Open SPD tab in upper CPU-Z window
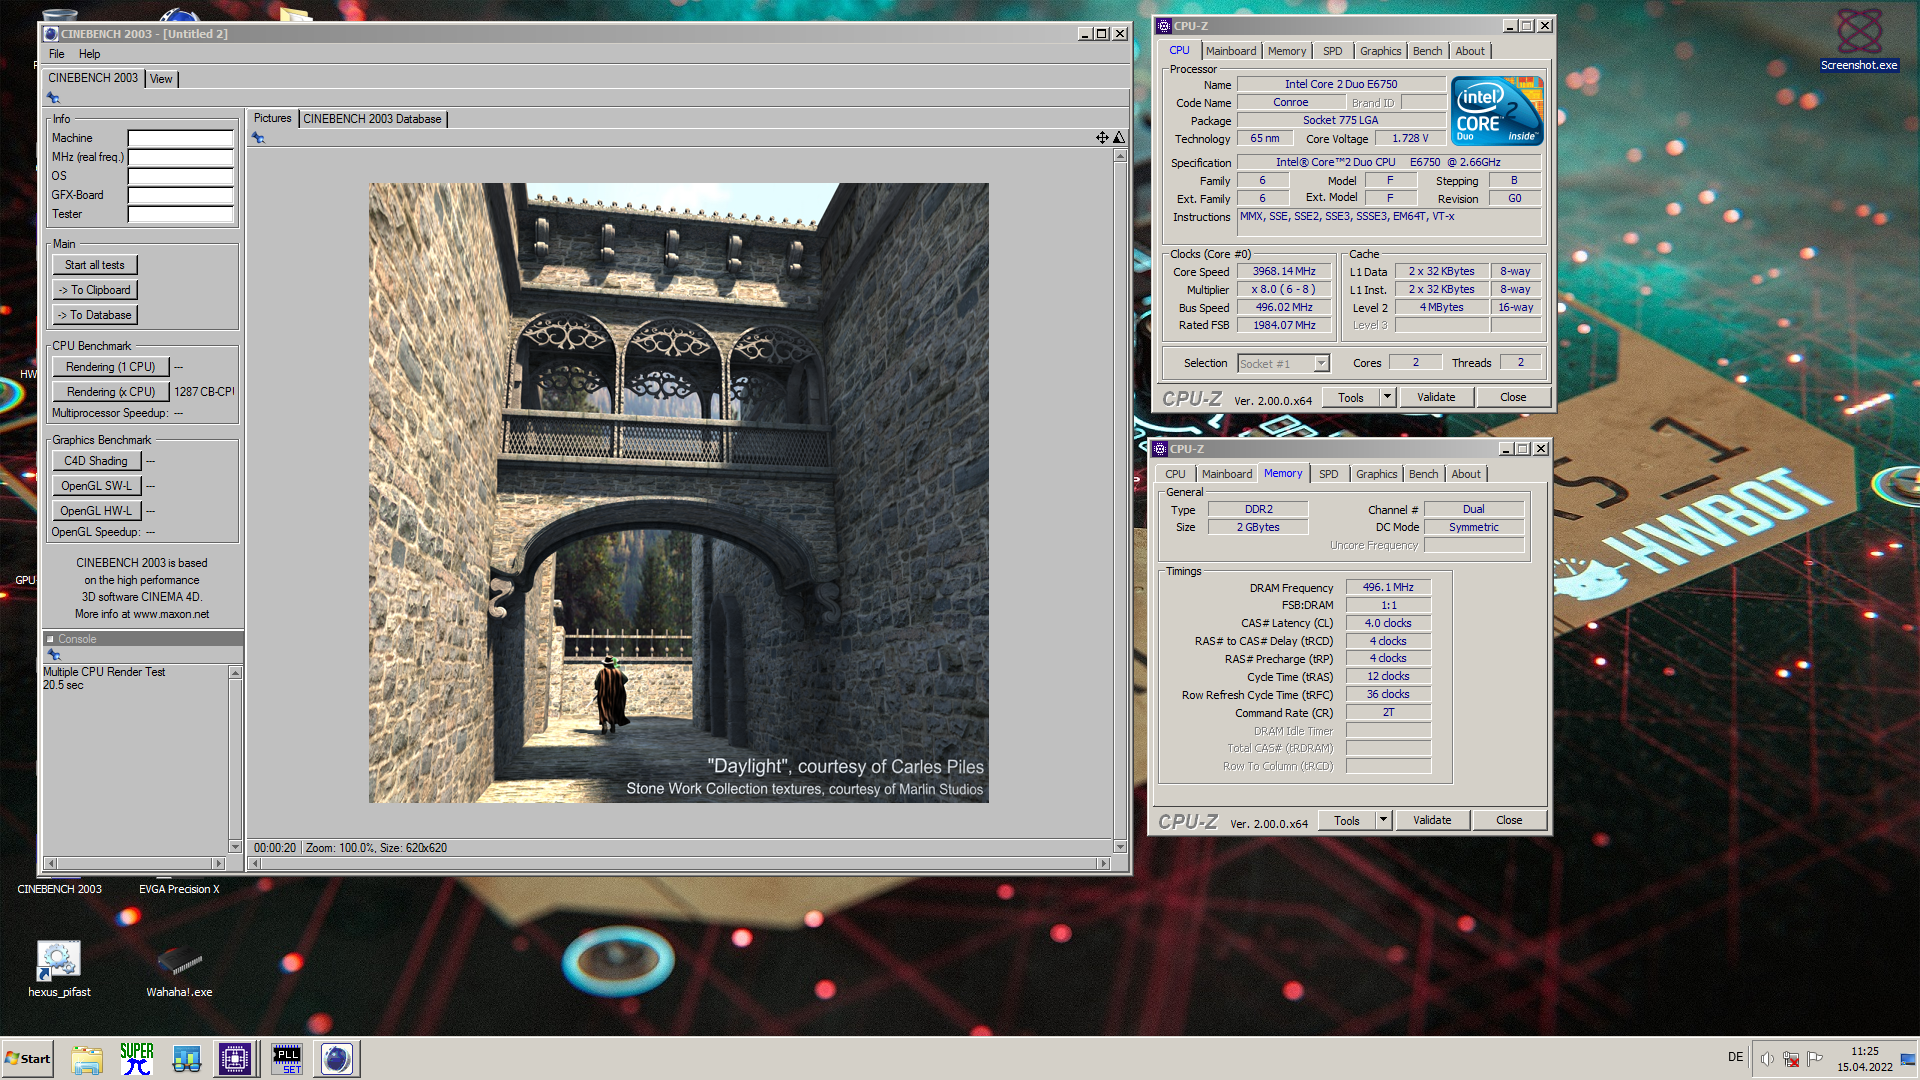1920x1080 pixels. (x=1333, y=51)
